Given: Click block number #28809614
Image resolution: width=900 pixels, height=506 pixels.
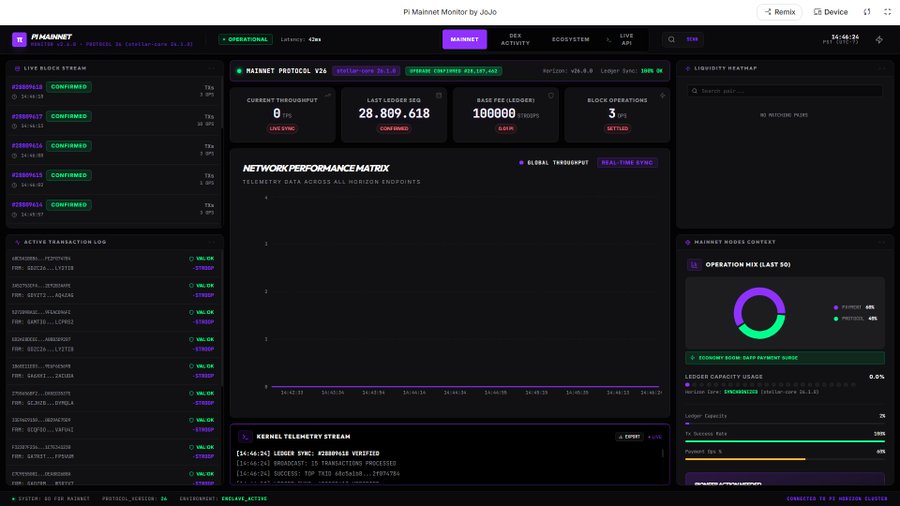Looking at the screenshot, I should point(27,205).
